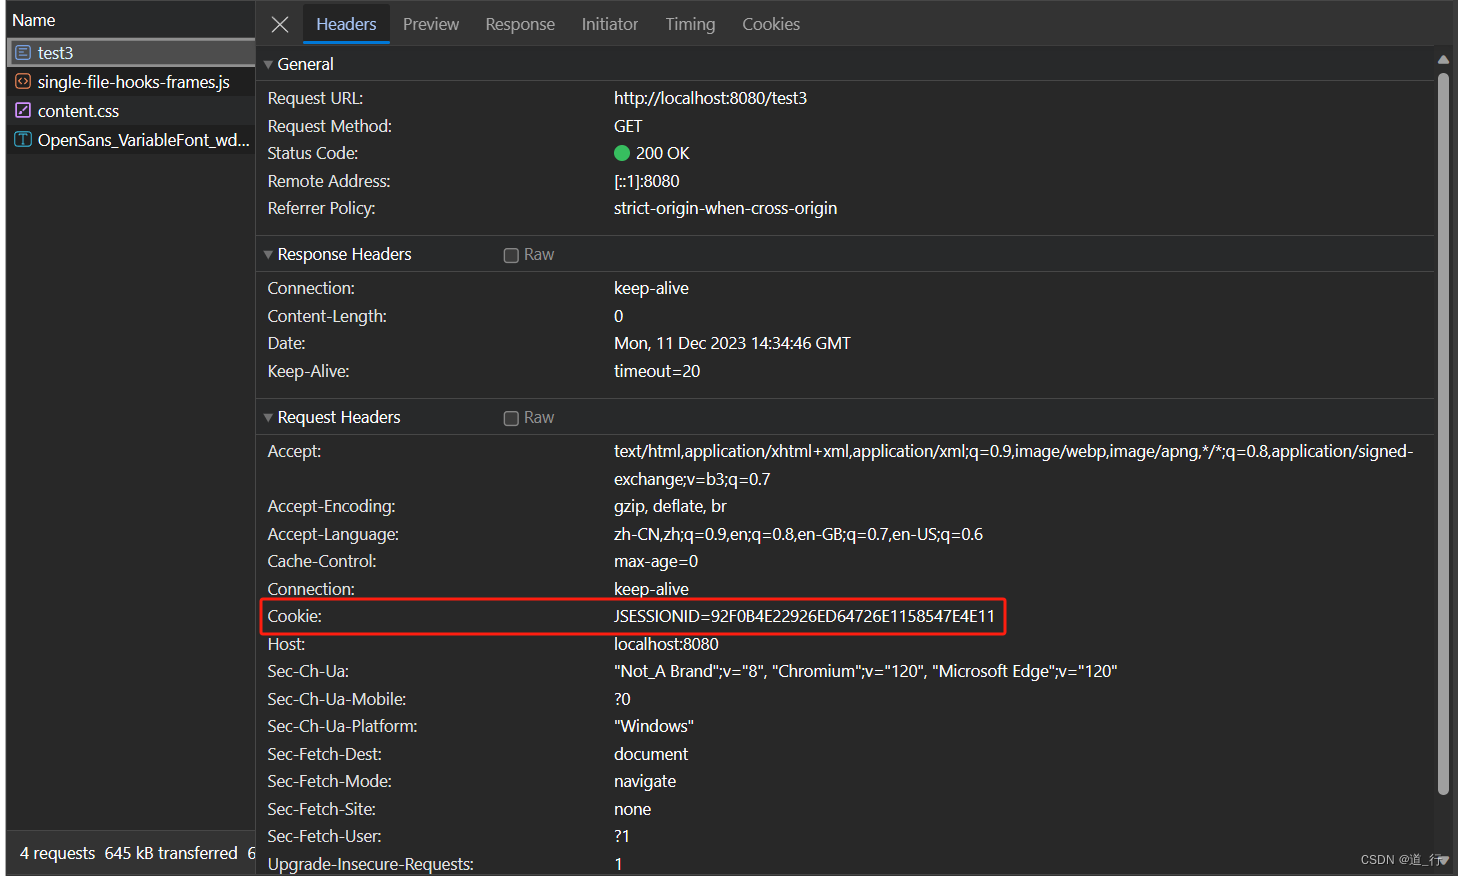Click the gzip, deflate, br value
Screen dimensions: 1458x876
[x=670, y=506]
